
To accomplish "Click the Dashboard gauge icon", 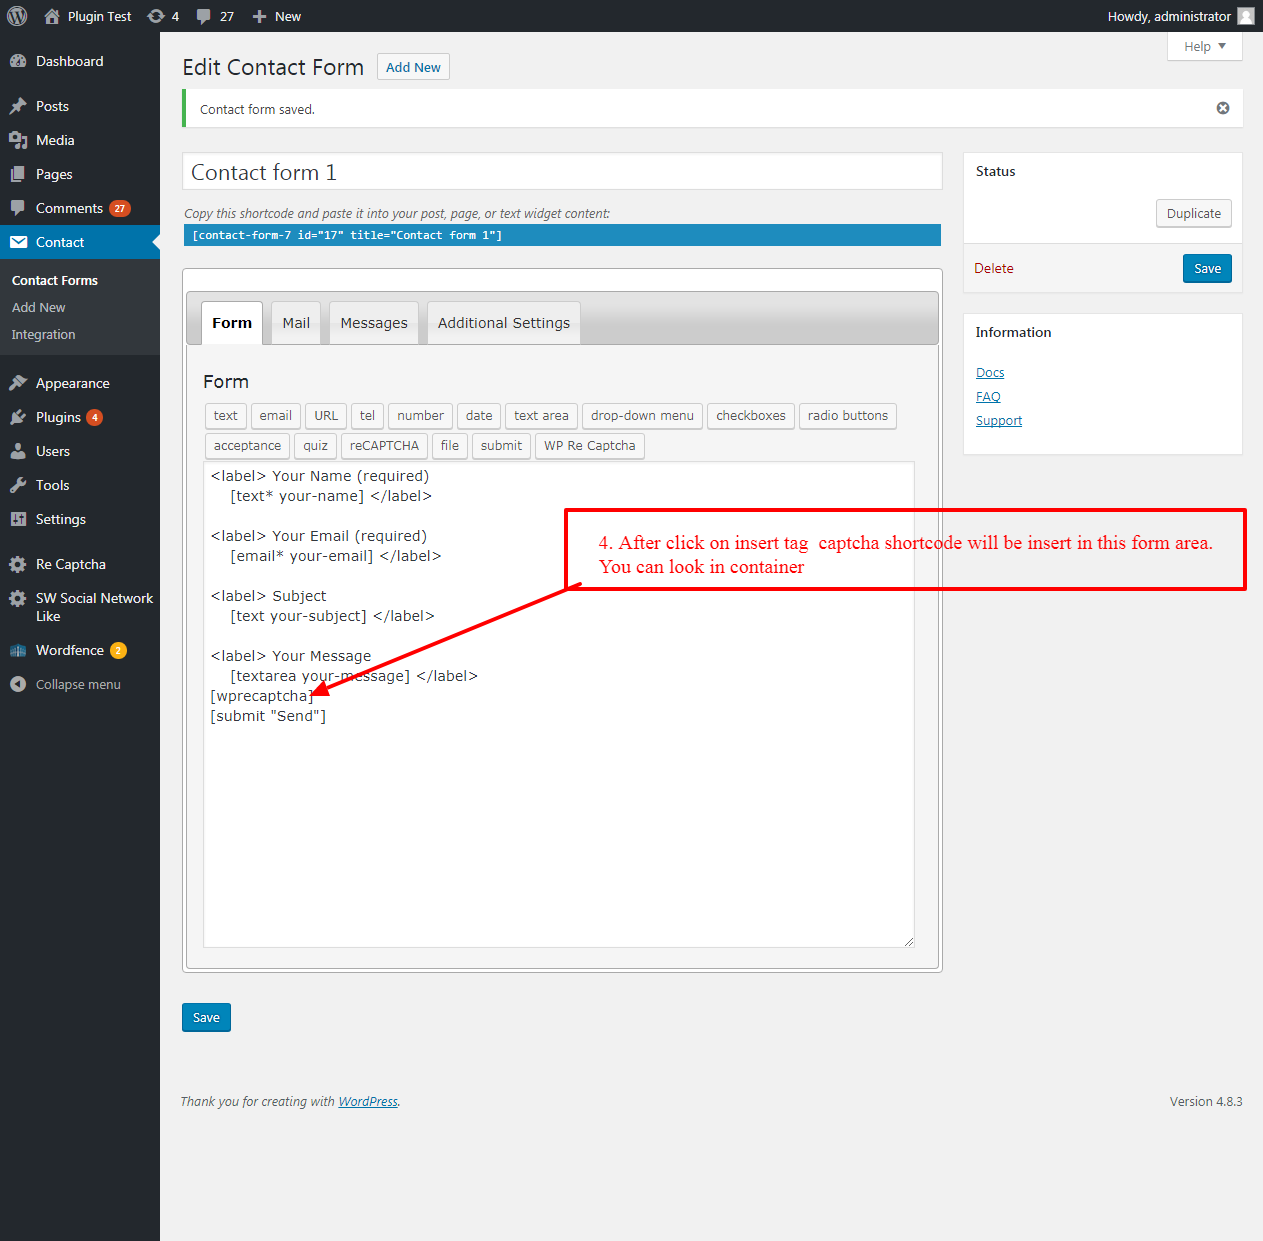I will tap(18, 61).
